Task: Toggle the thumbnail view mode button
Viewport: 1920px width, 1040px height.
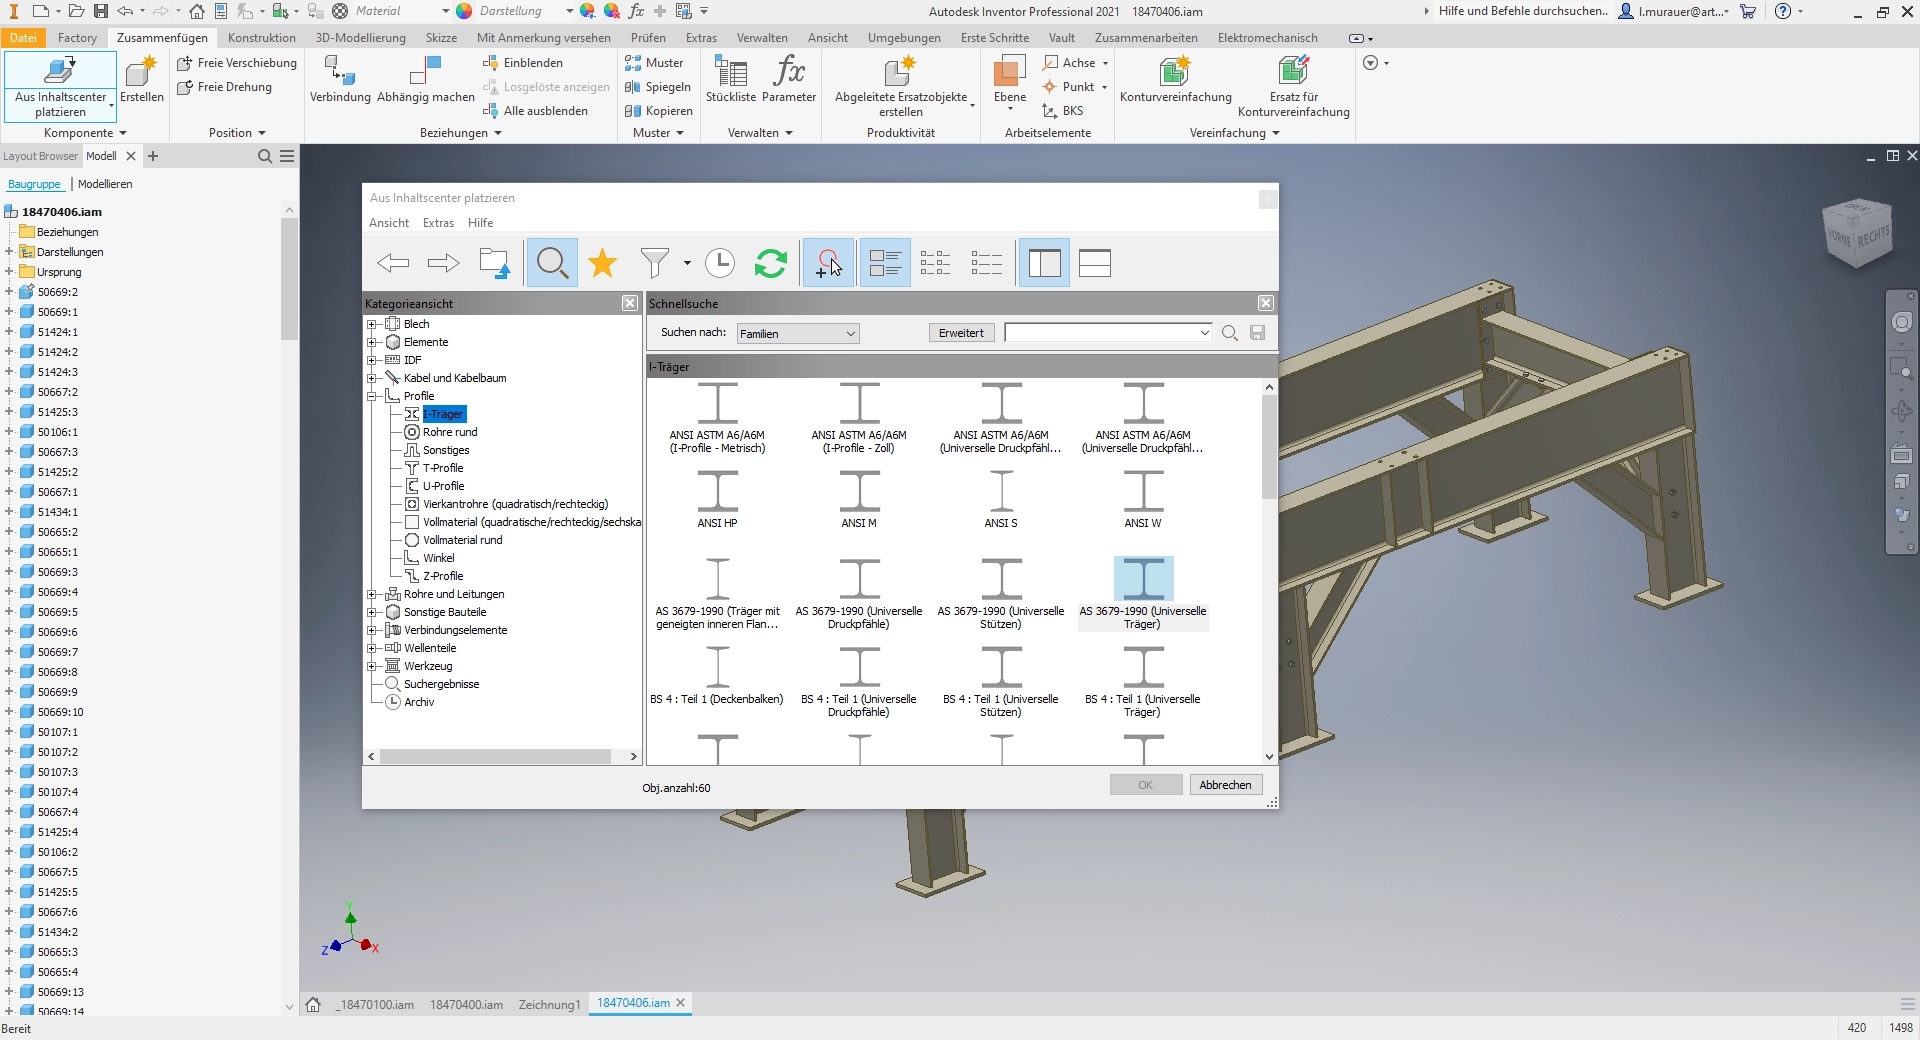Action: (x=885, y=263)
